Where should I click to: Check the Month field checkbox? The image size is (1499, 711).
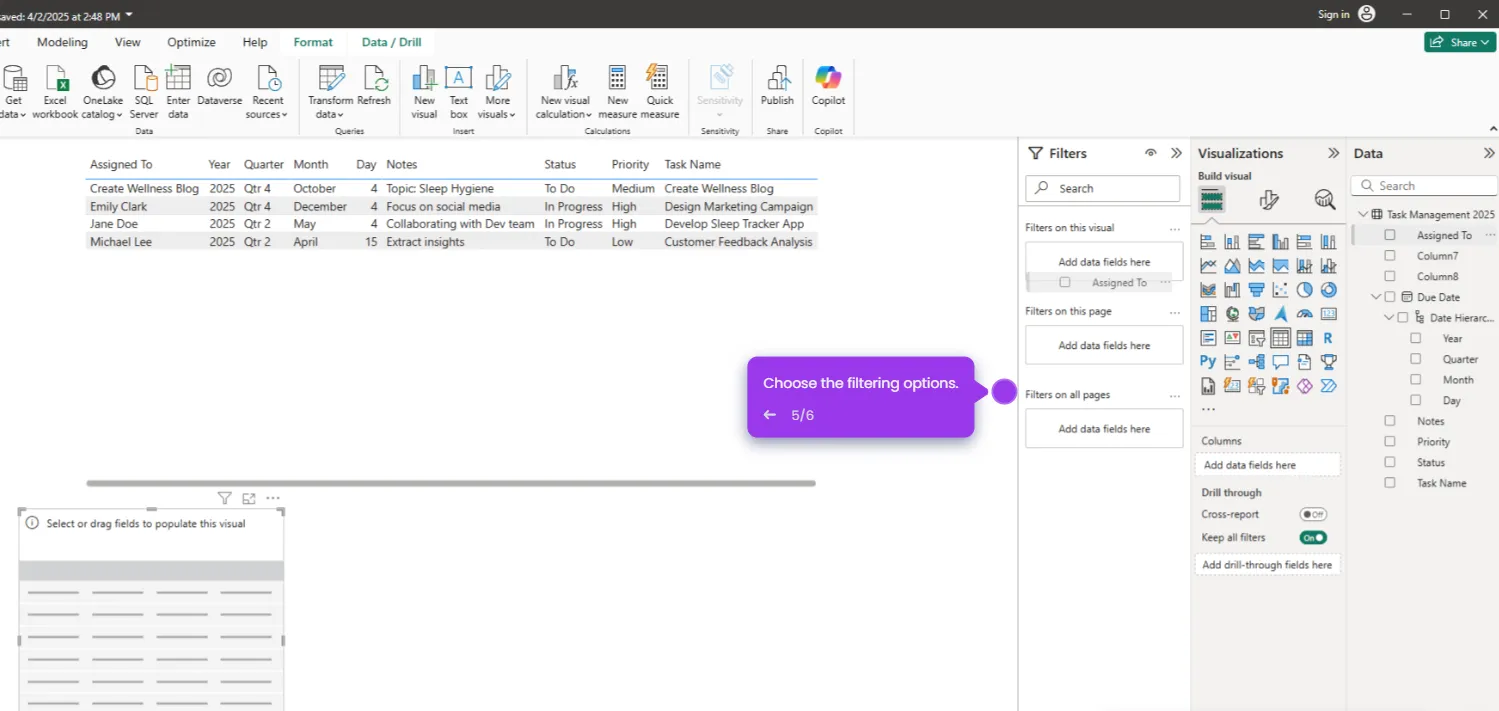(x=1415, y=380)
